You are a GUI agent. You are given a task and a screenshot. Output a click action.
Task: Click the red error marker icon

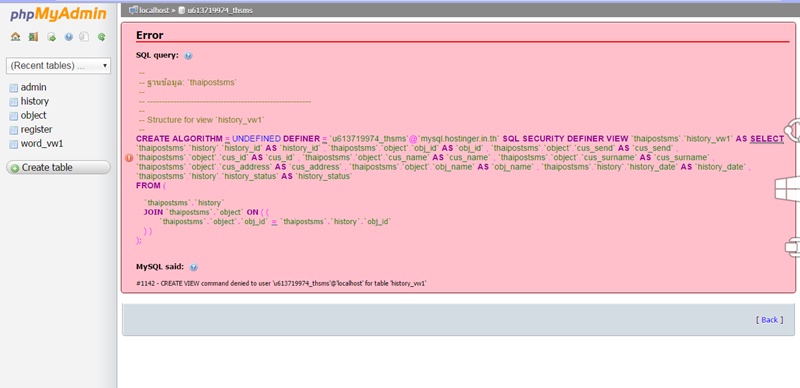129,158
